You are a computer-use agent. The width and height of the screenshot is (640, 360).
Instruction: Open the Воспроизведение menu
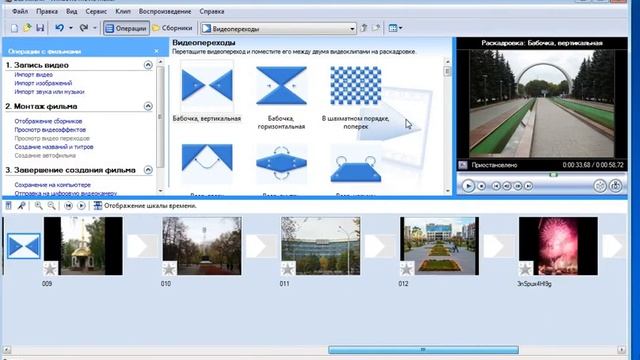pyautogui.click(x=165, y=11)
